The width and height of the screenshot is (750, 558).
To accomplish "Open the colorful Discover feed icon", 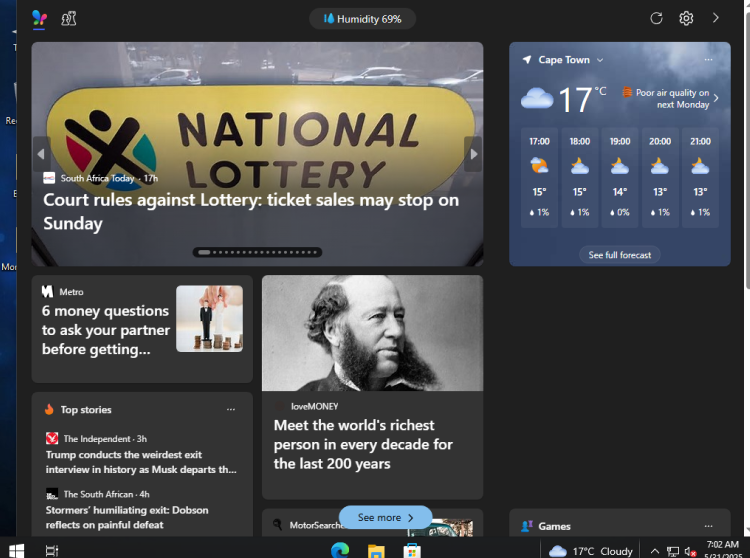I will pos(39,18).
